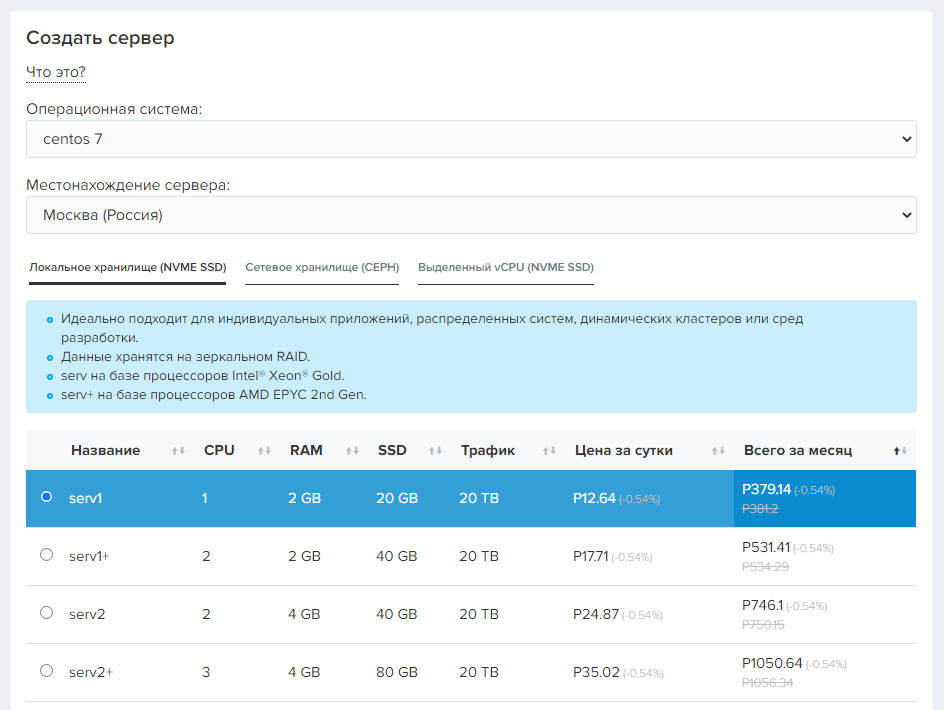Switch to Сетевое хранилище (CEPH) tab
This screenshot has width=944, height=710.
click(322, 268)
